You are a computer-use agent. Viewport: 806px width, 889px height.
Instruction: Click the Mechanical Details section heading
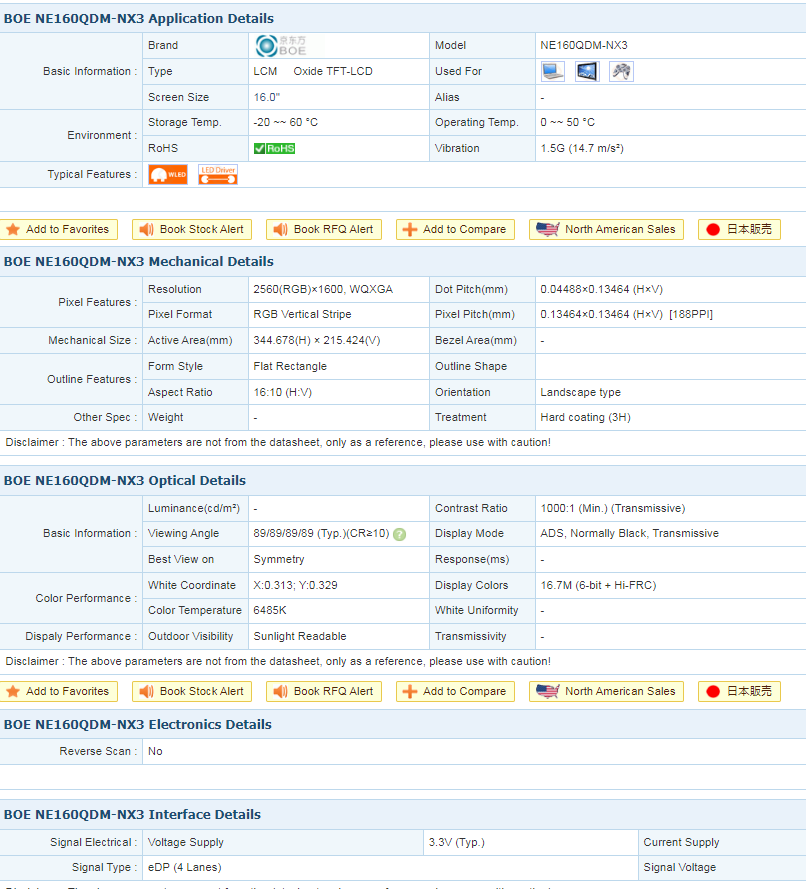click(x=139, y=262)
